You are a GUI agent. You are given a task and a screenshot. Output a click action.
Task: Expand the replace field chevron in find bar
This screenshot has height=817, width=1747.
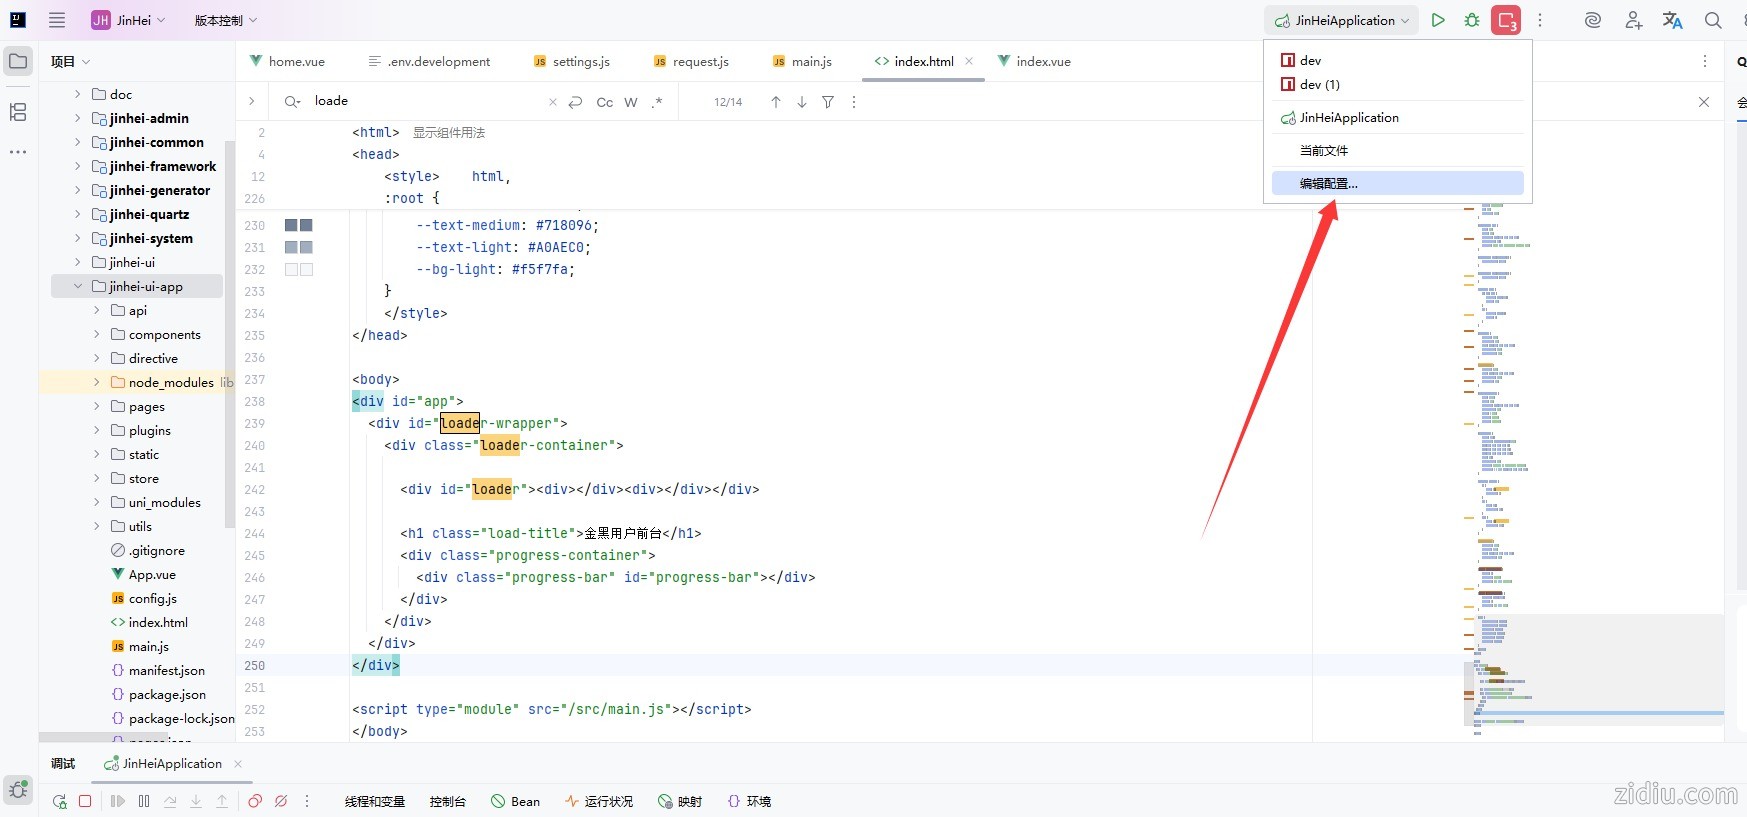click(251, 101)
